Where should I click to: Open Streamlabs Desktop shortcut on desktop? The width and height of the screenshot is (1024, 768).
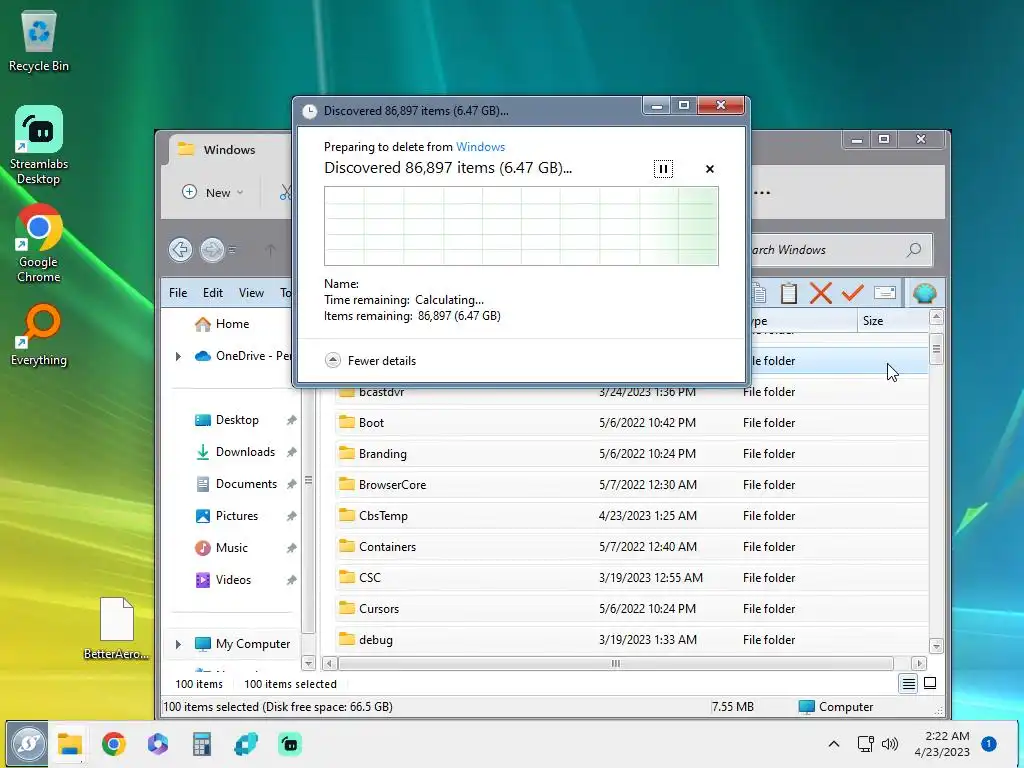coord(39,146)
